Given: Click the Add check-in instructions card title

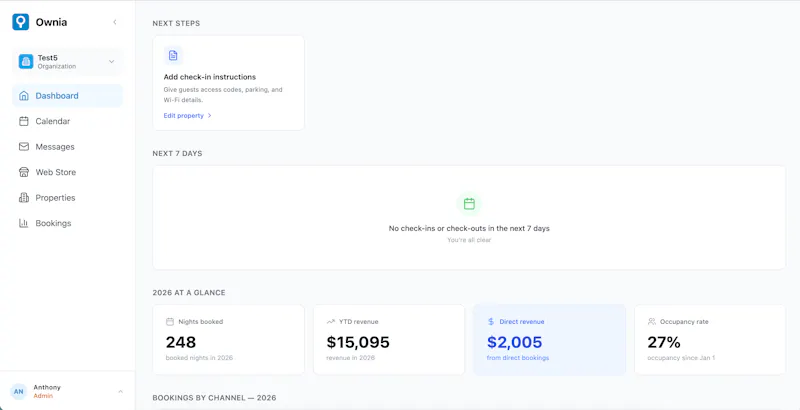Looking at the screenshot, I should (210, 77).
